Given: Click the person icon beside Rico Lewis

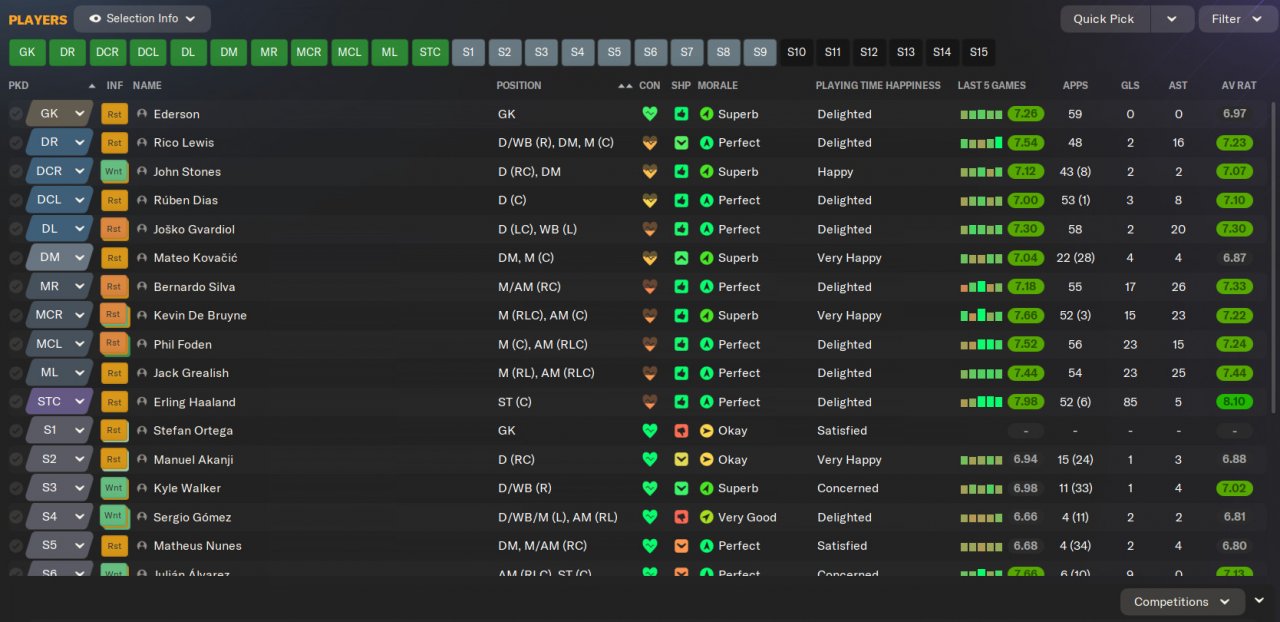Looking at the screenshot, I should pyautogui.click(x=142, y=143).
